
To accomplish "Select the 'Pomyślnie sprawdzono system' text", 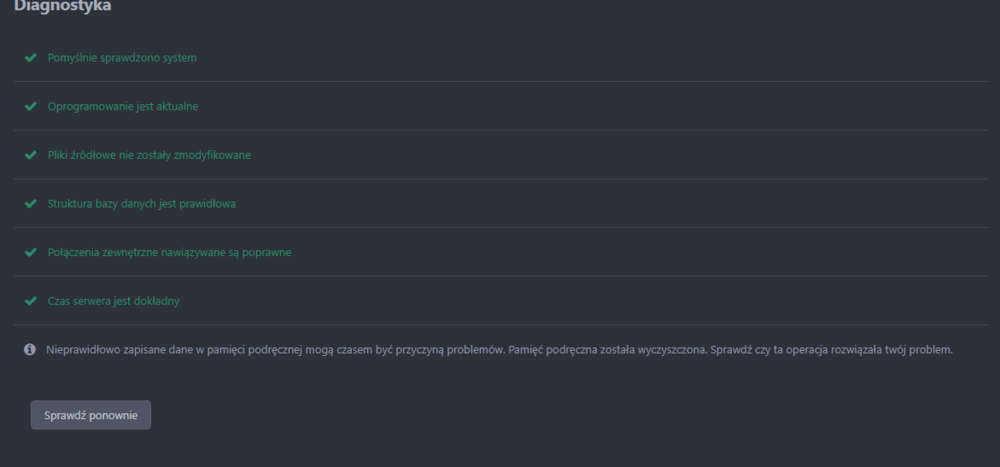I will pyautogui.click(x=122, y=58).
